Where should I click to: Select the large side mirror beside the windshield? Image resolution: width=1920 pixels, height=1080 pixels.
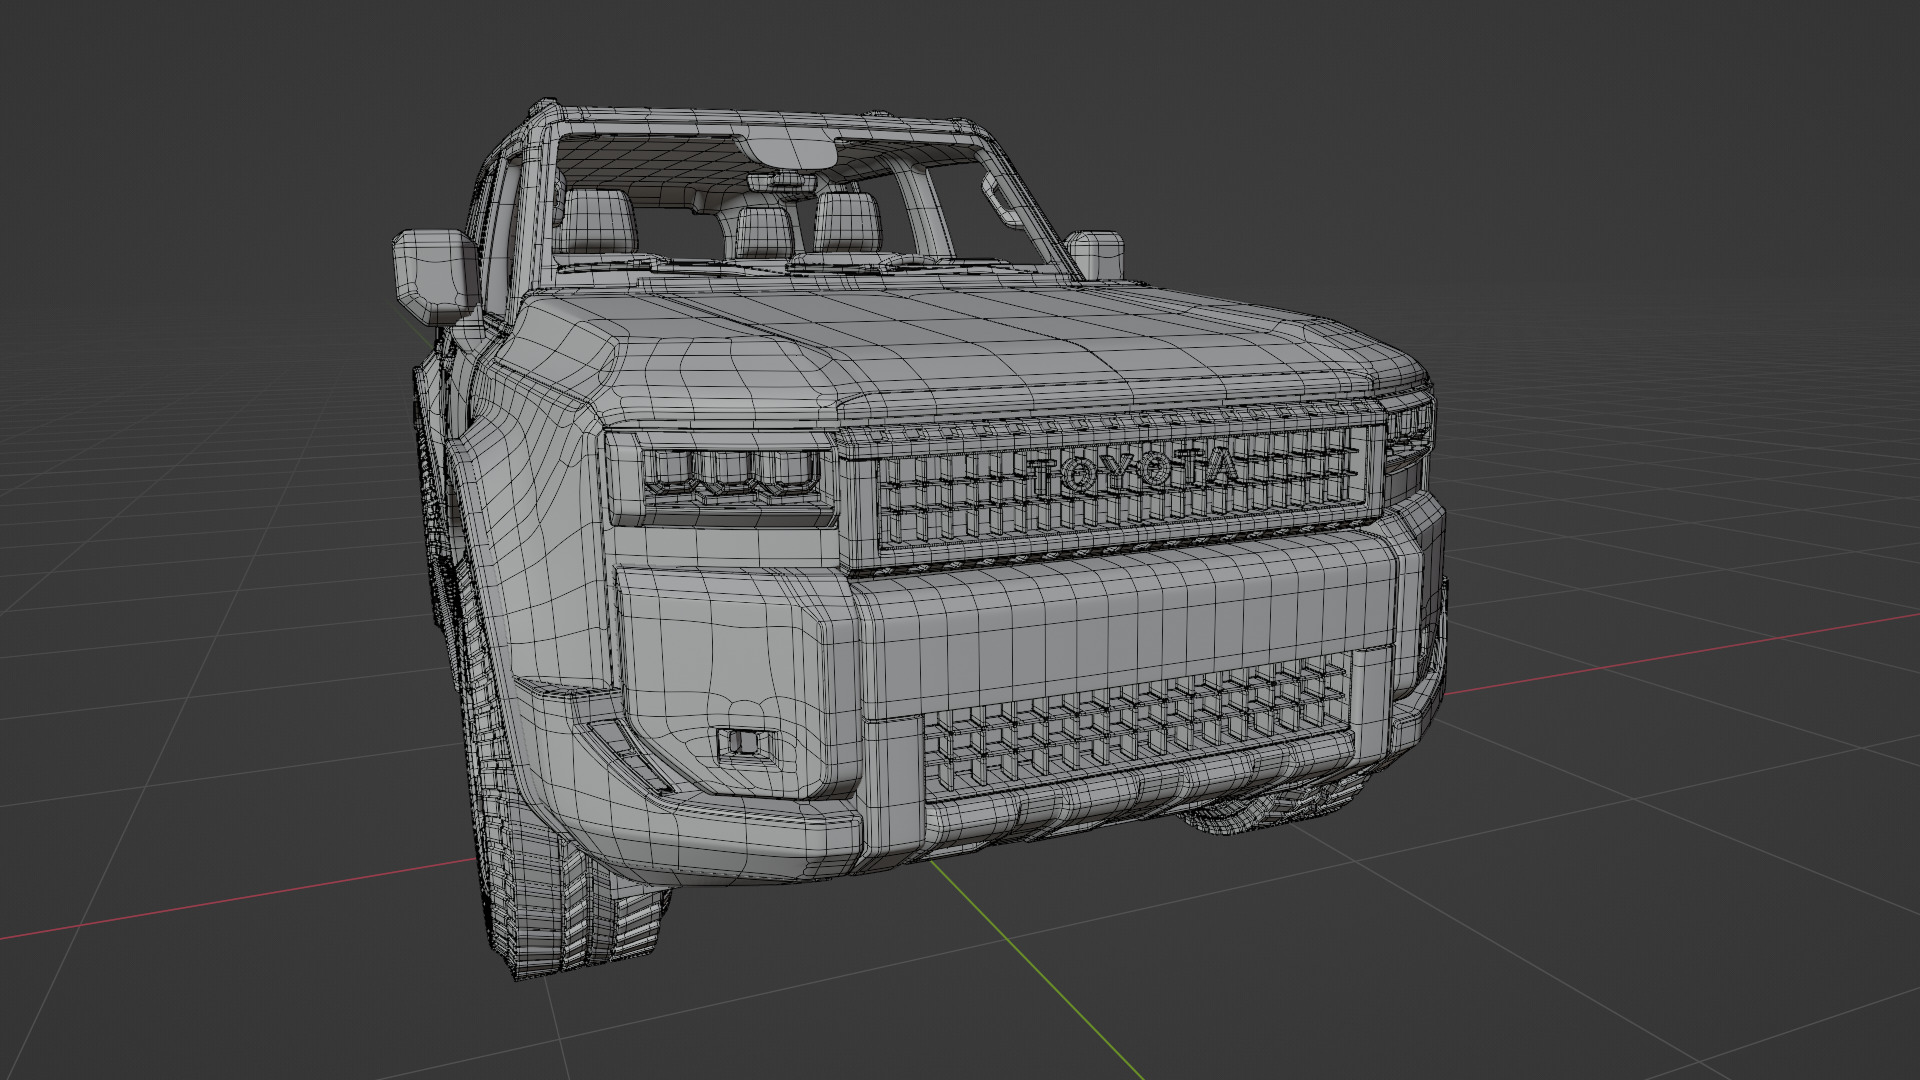[x=435, y=277]
